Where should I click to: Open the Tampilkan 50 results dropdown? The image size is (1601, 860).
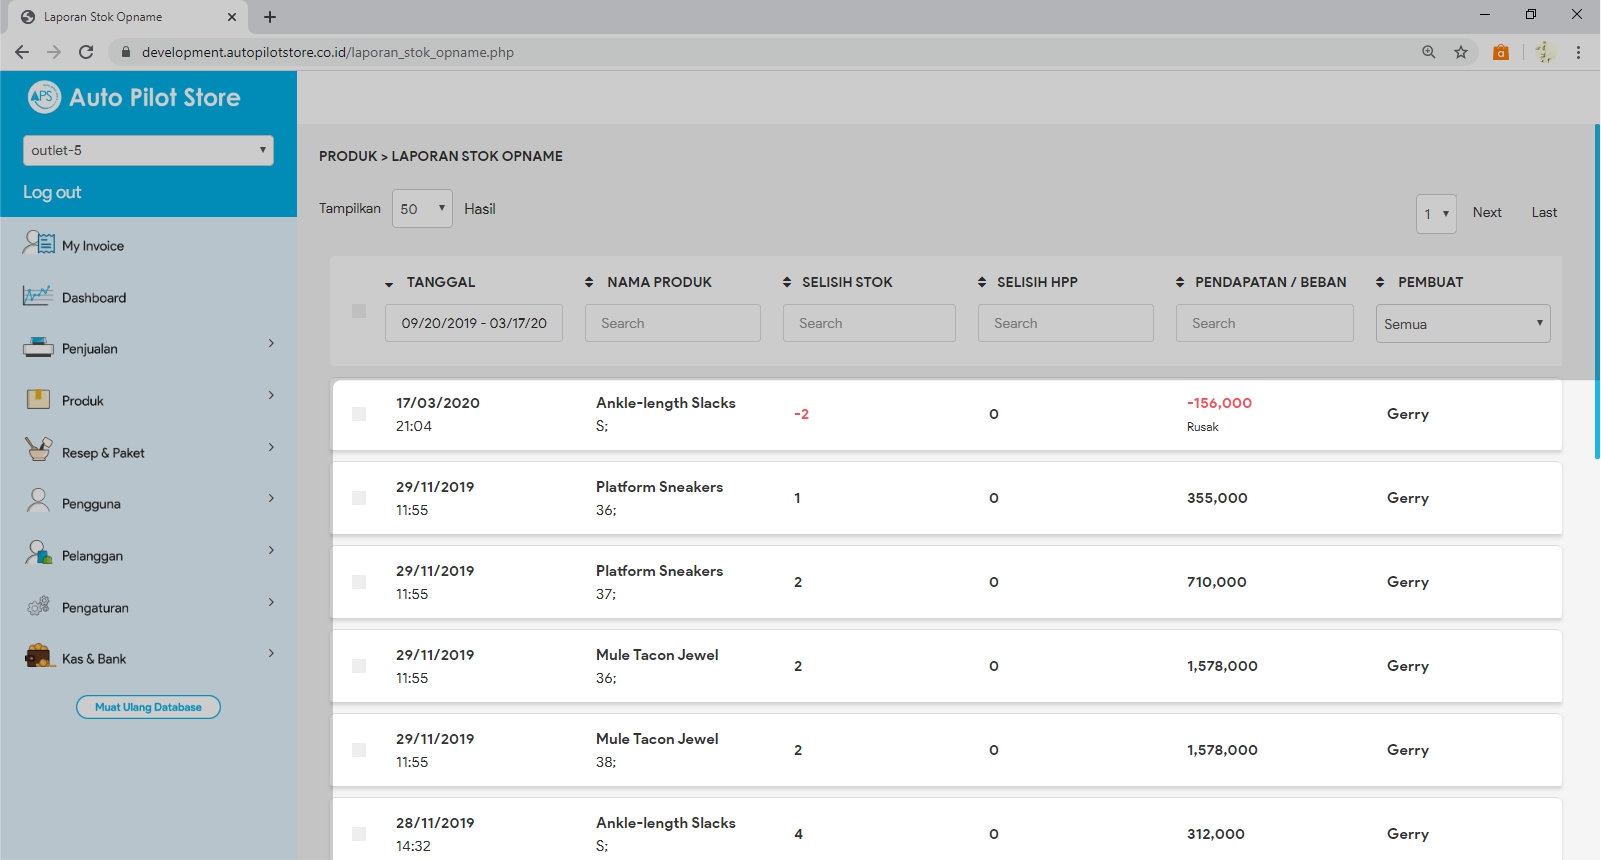tap(422, 209)
